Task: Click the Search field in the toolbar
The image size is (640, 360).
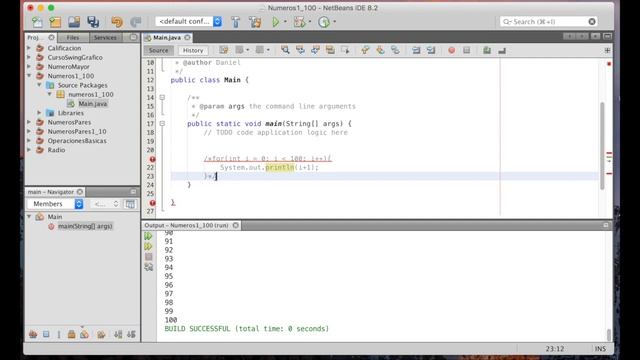Action: (x=549, y=22)
